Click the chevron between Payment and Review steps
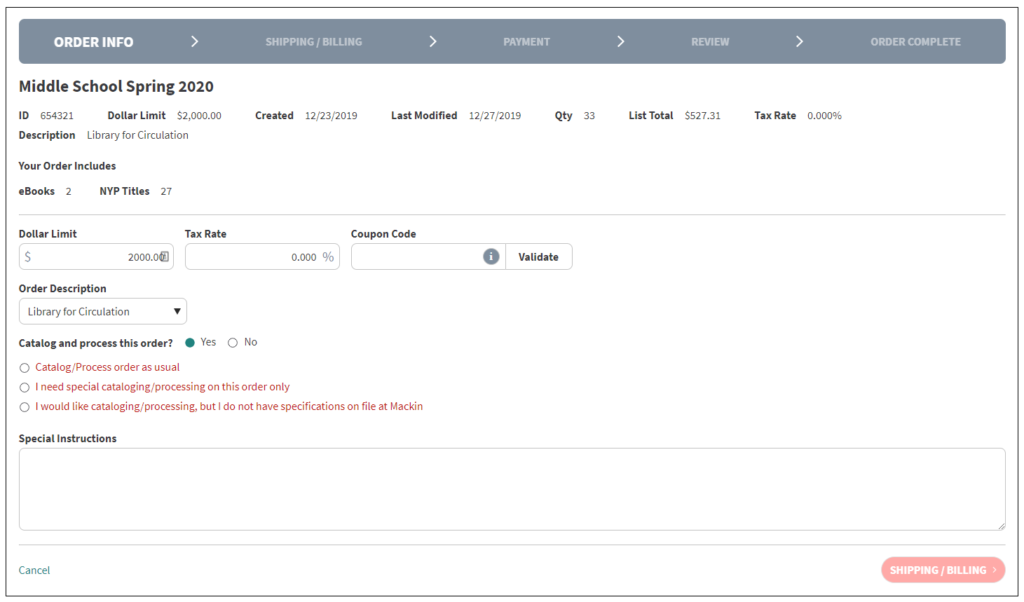The image size is (1024, 602). (x=621, y=41)
